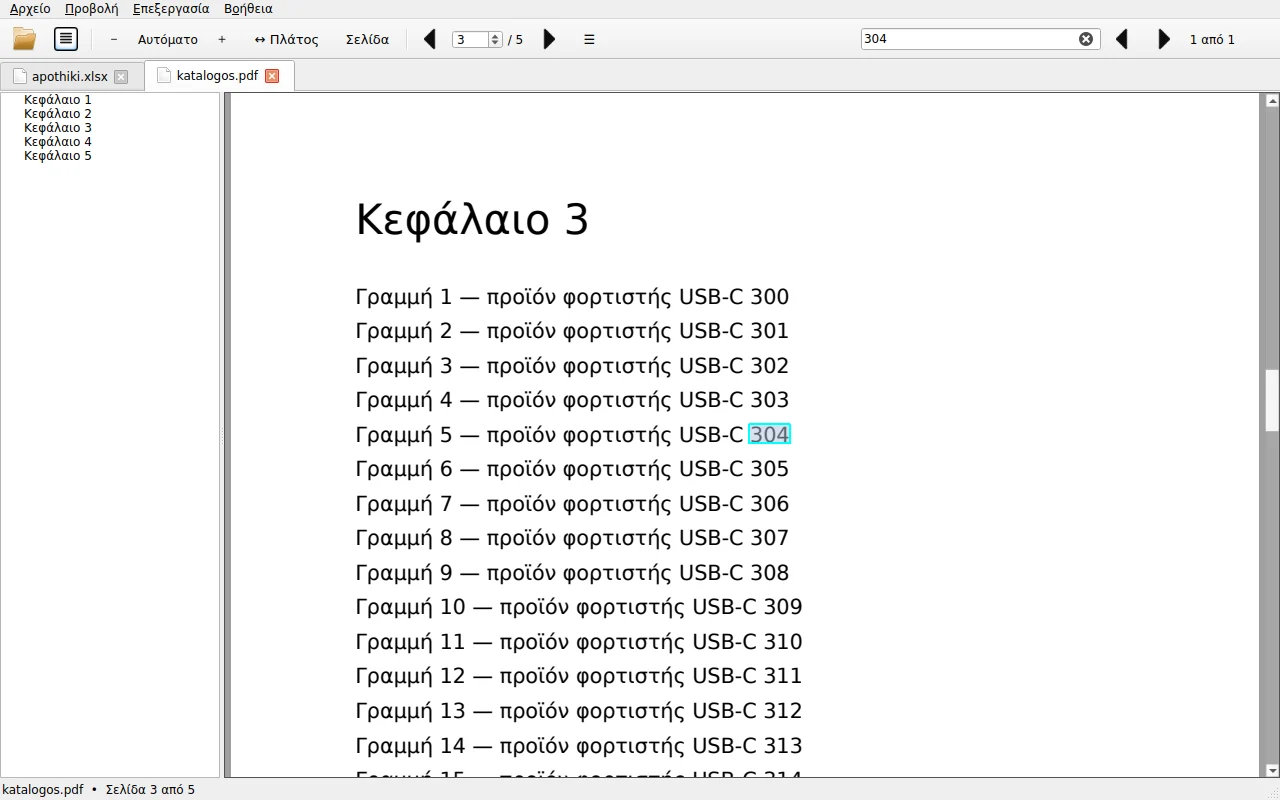Open the hamburger options menu
1280x800 pixels.
[x=589, y=40]
